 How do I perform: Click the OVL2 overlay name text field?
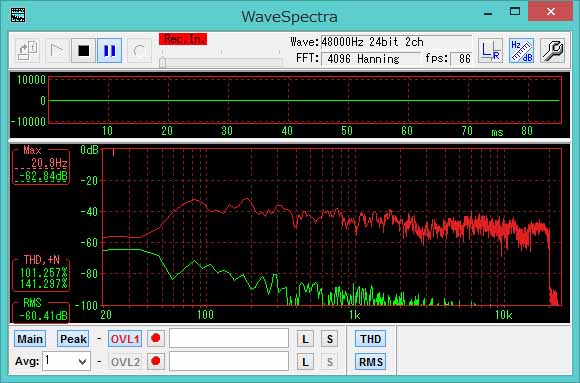pyautogui.click(x=229, y=361)
